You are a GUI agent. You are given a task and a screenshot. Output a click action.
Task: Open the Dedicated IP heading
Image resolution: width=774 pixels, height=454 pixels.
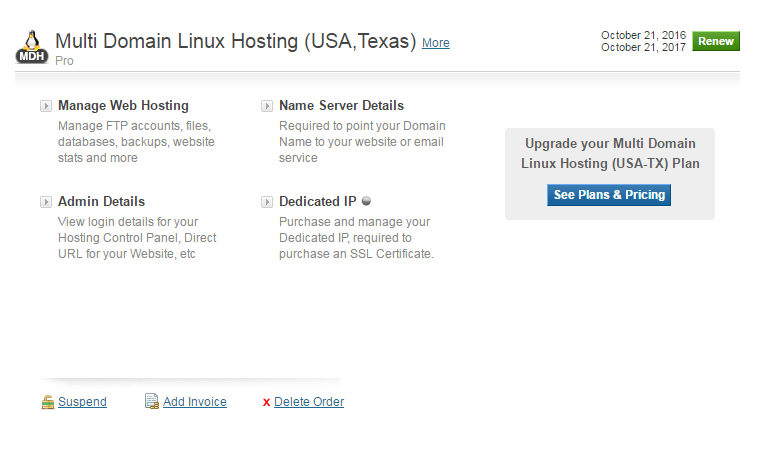tap(317, 201)
